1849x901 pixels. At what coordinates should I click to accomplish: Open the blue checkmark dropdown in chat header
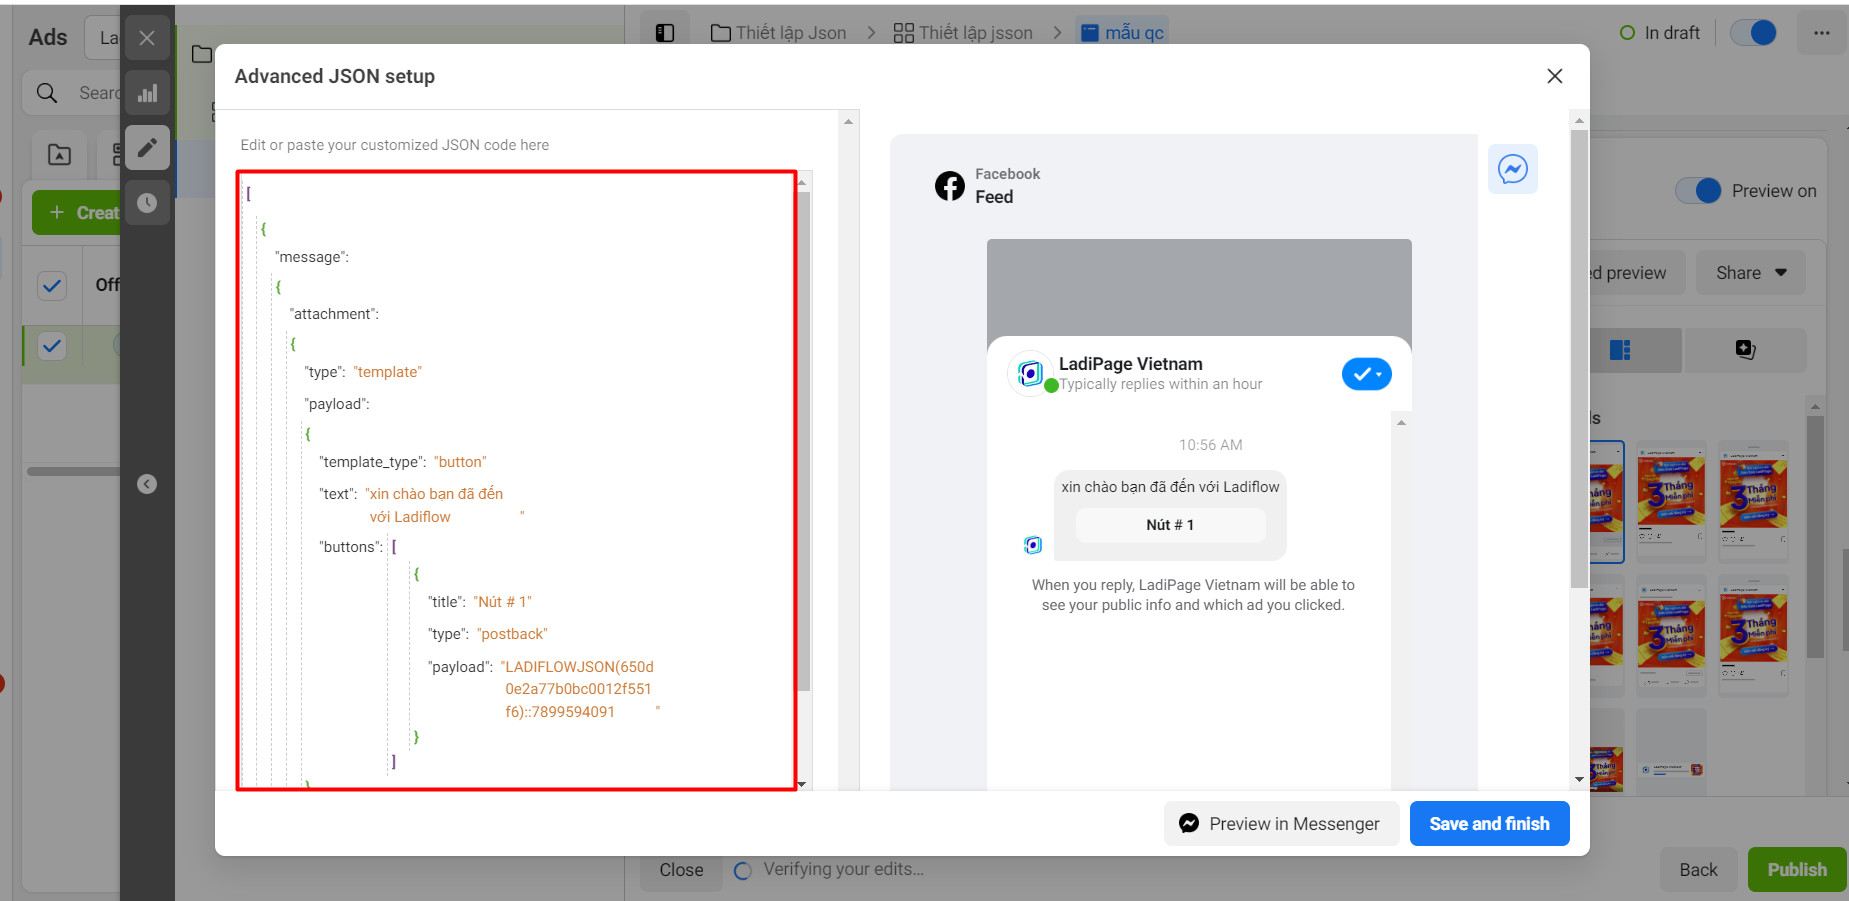point(1366,374)
